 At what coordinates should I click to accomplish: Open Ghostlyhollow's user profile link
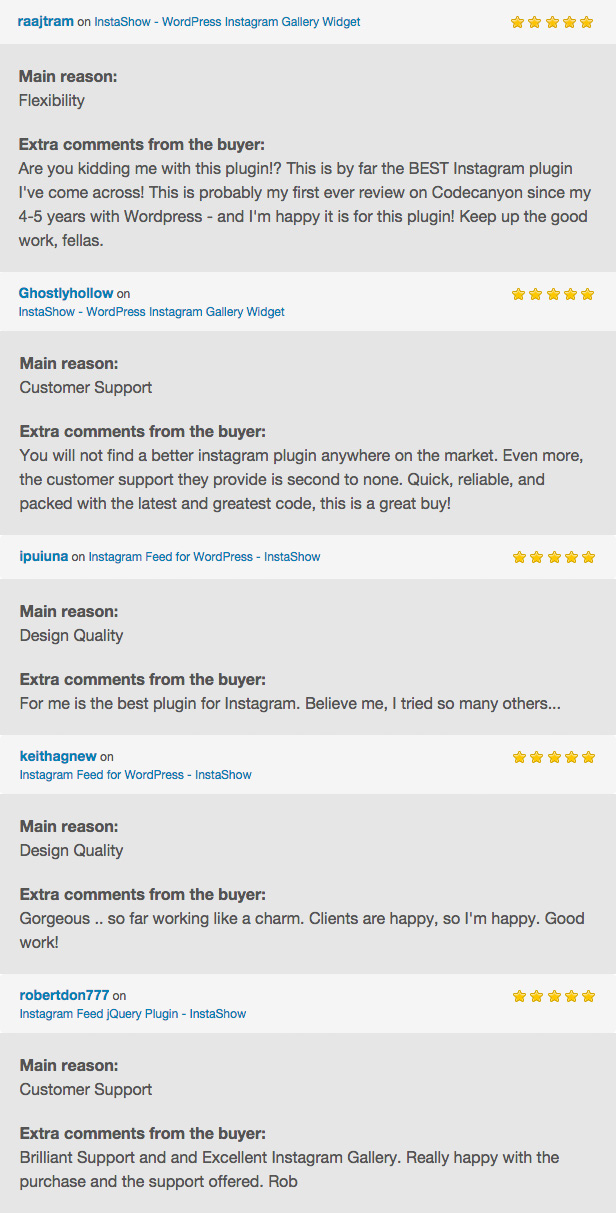click(x=66, y=293)
